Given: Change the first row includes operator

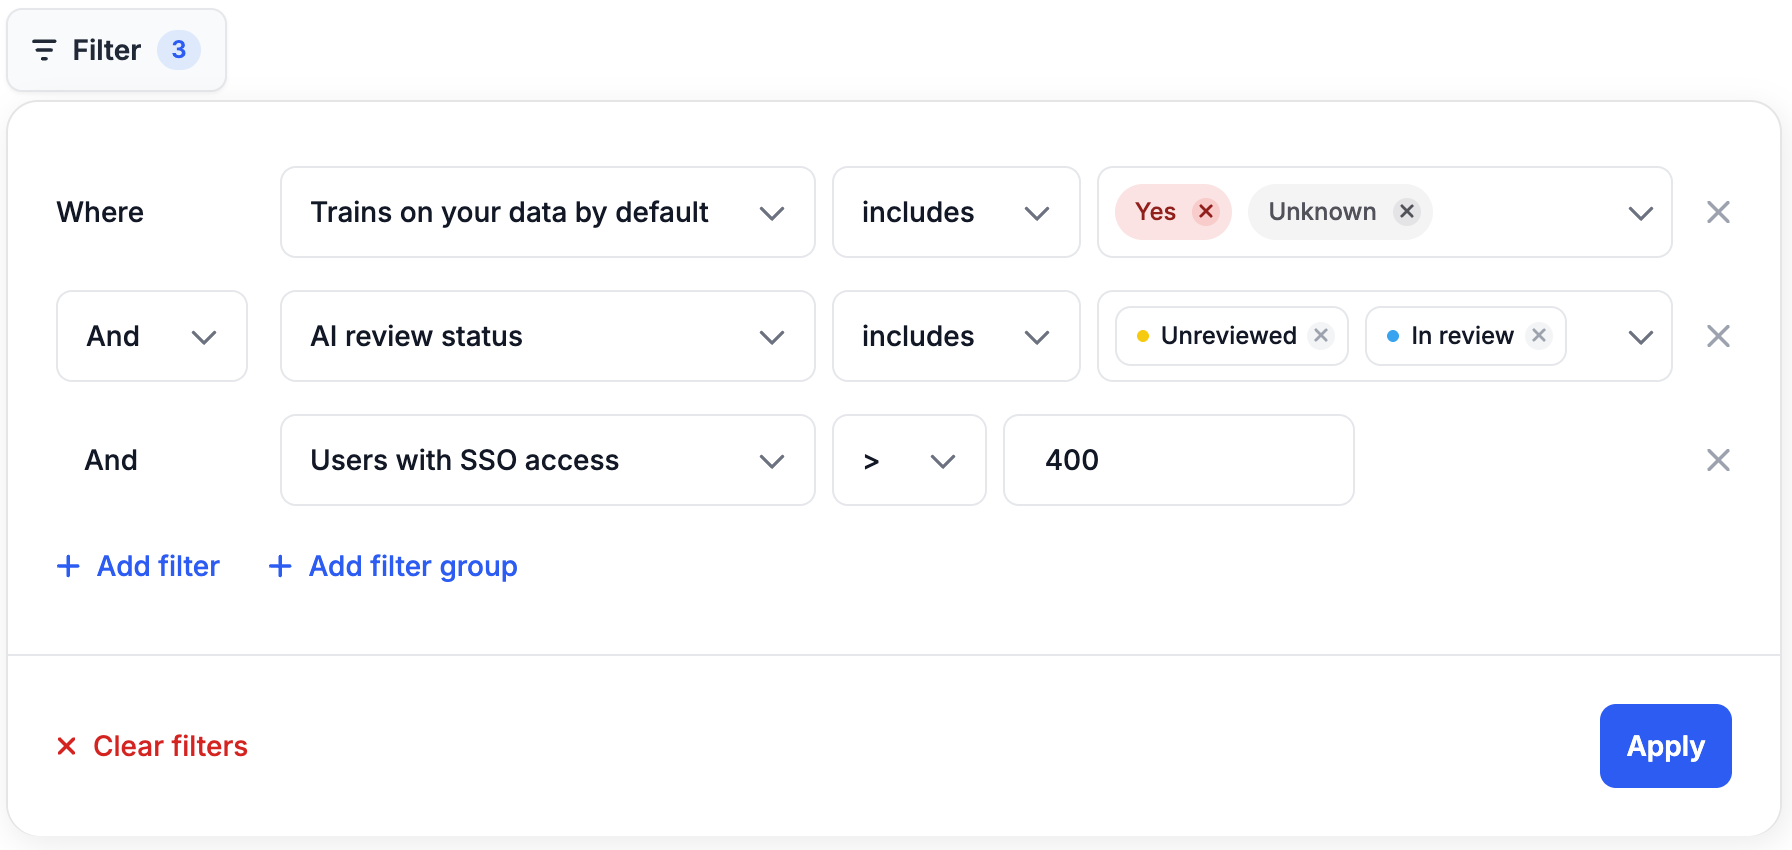Looking at the screenshot, I should pos(955,212).
